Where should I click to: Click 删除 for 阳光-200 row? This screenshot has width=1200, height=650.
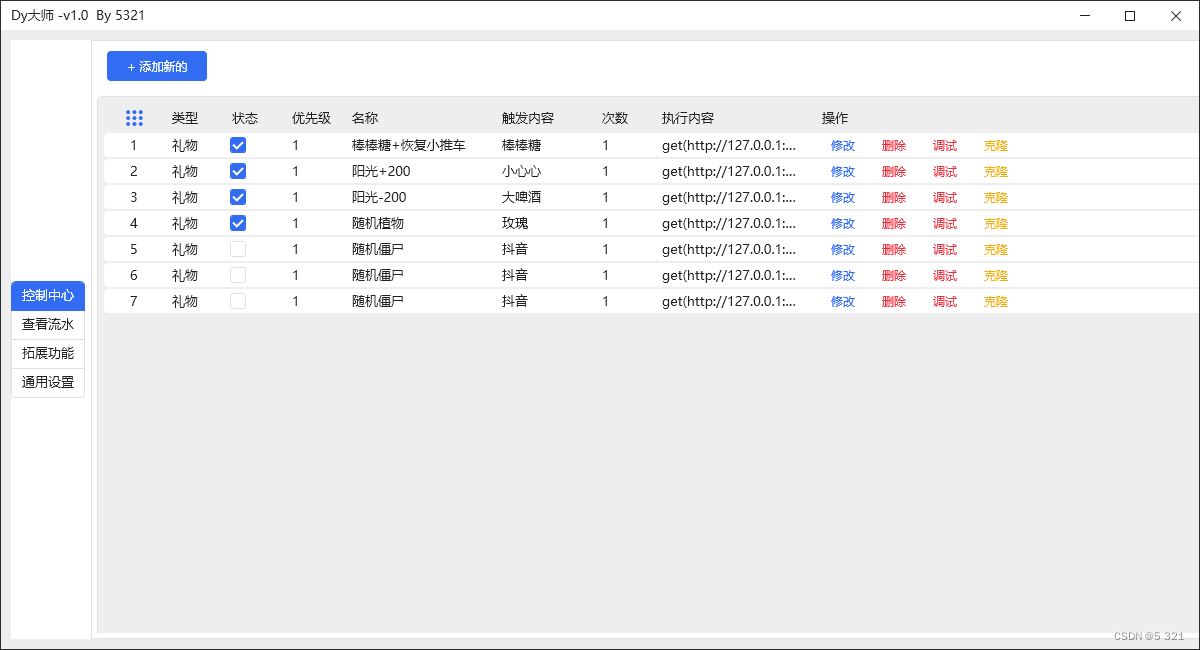(894, 198)
